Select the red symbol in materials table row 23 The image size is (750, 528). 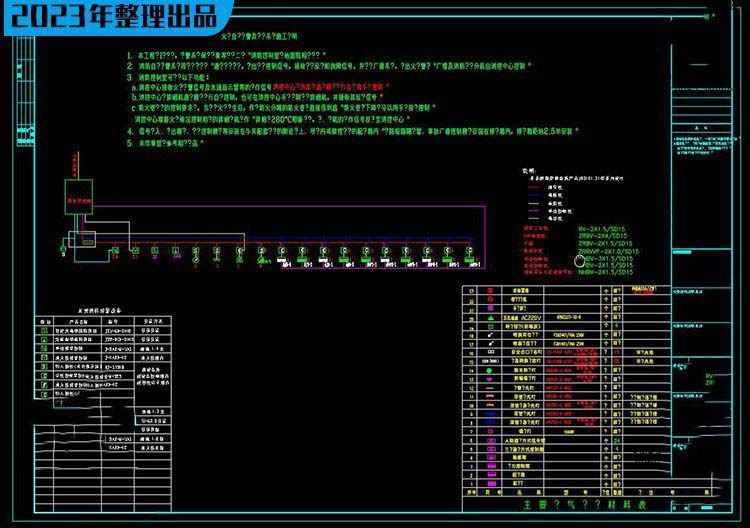pyautogui.click(x=491, y=290)
